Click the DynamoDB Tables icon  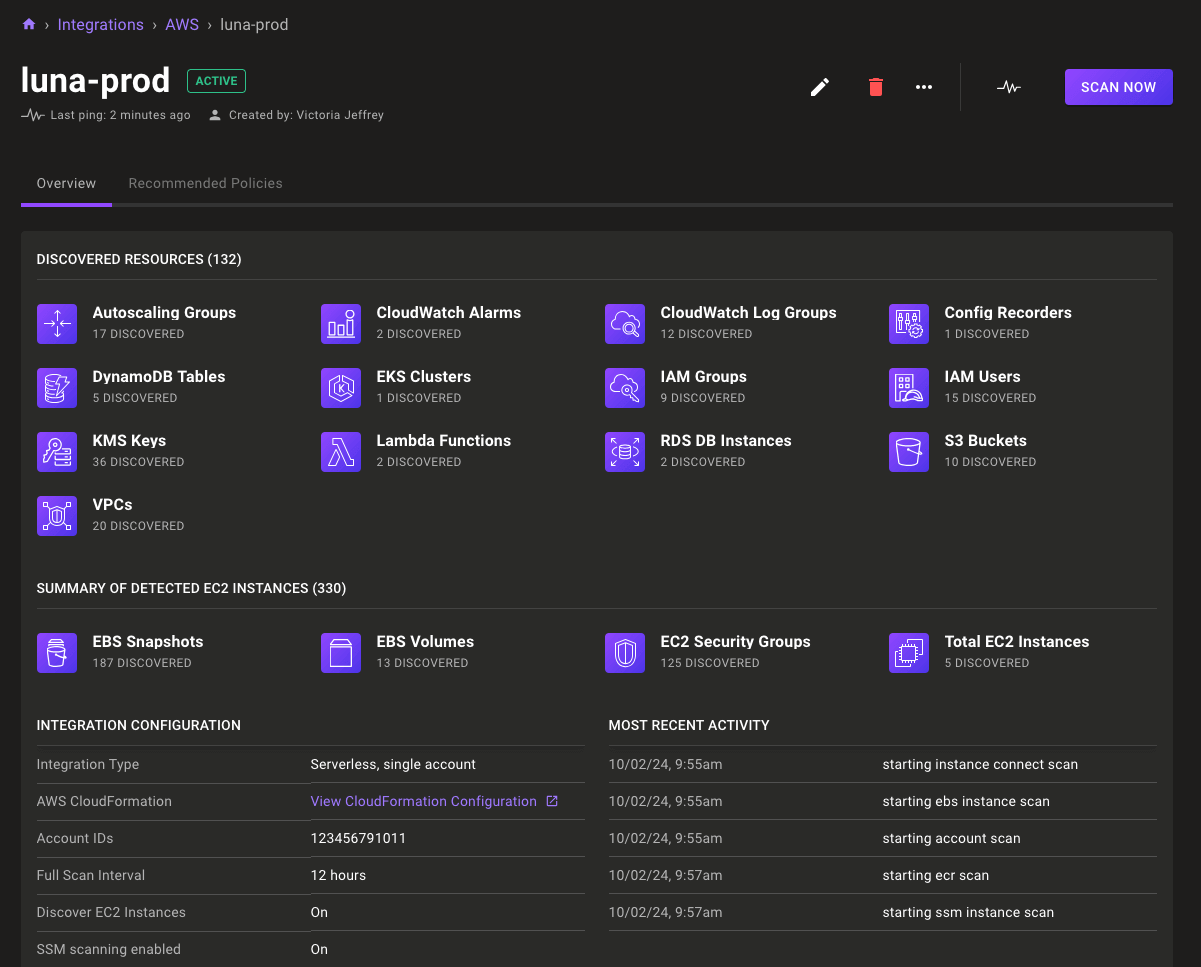57,387
